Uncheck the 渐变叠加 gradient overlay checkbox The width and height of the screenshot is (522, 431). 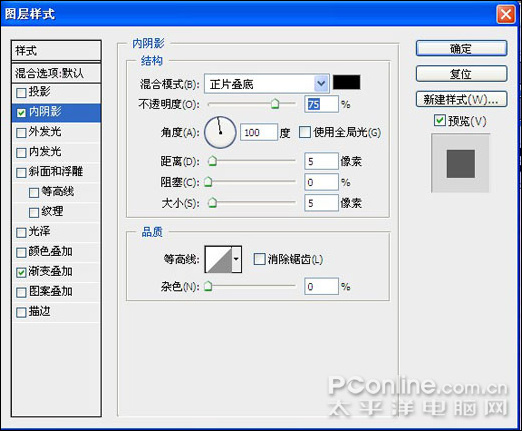tap(21, 273)
